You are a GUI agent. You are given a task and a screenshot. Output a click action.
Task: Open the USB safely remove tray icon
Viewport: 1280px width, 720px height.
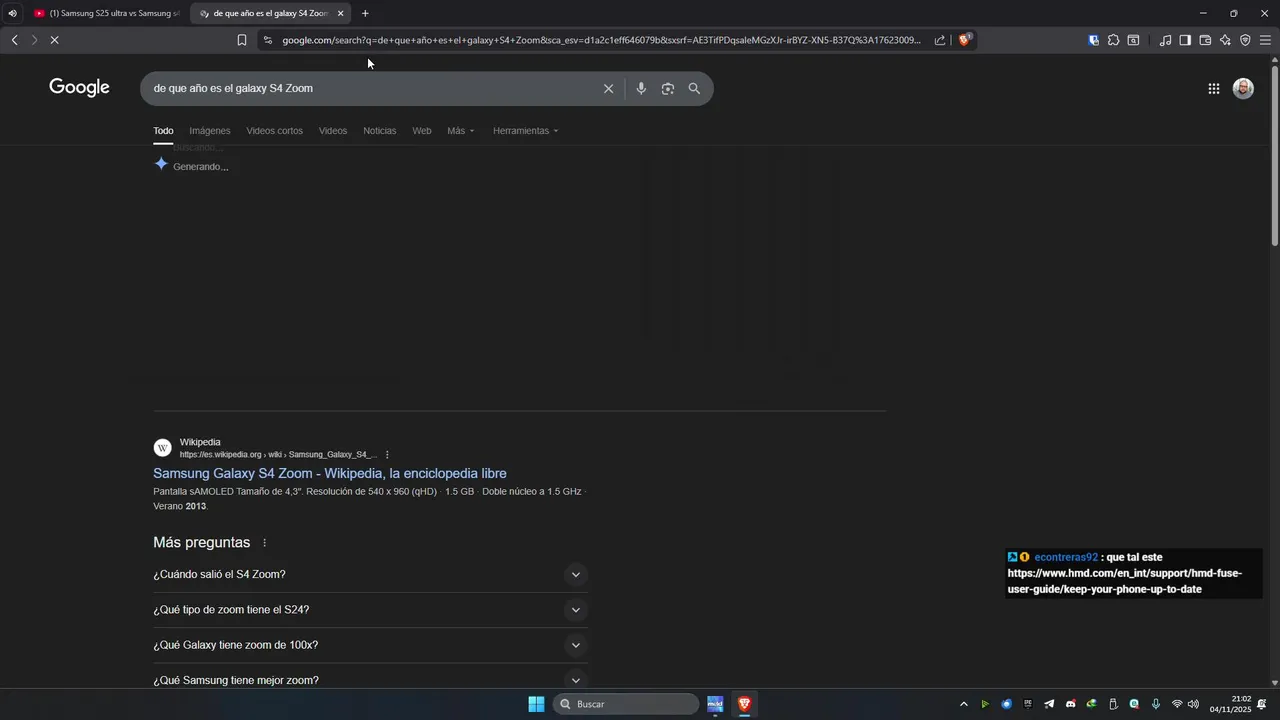[x=1113, y=704]
